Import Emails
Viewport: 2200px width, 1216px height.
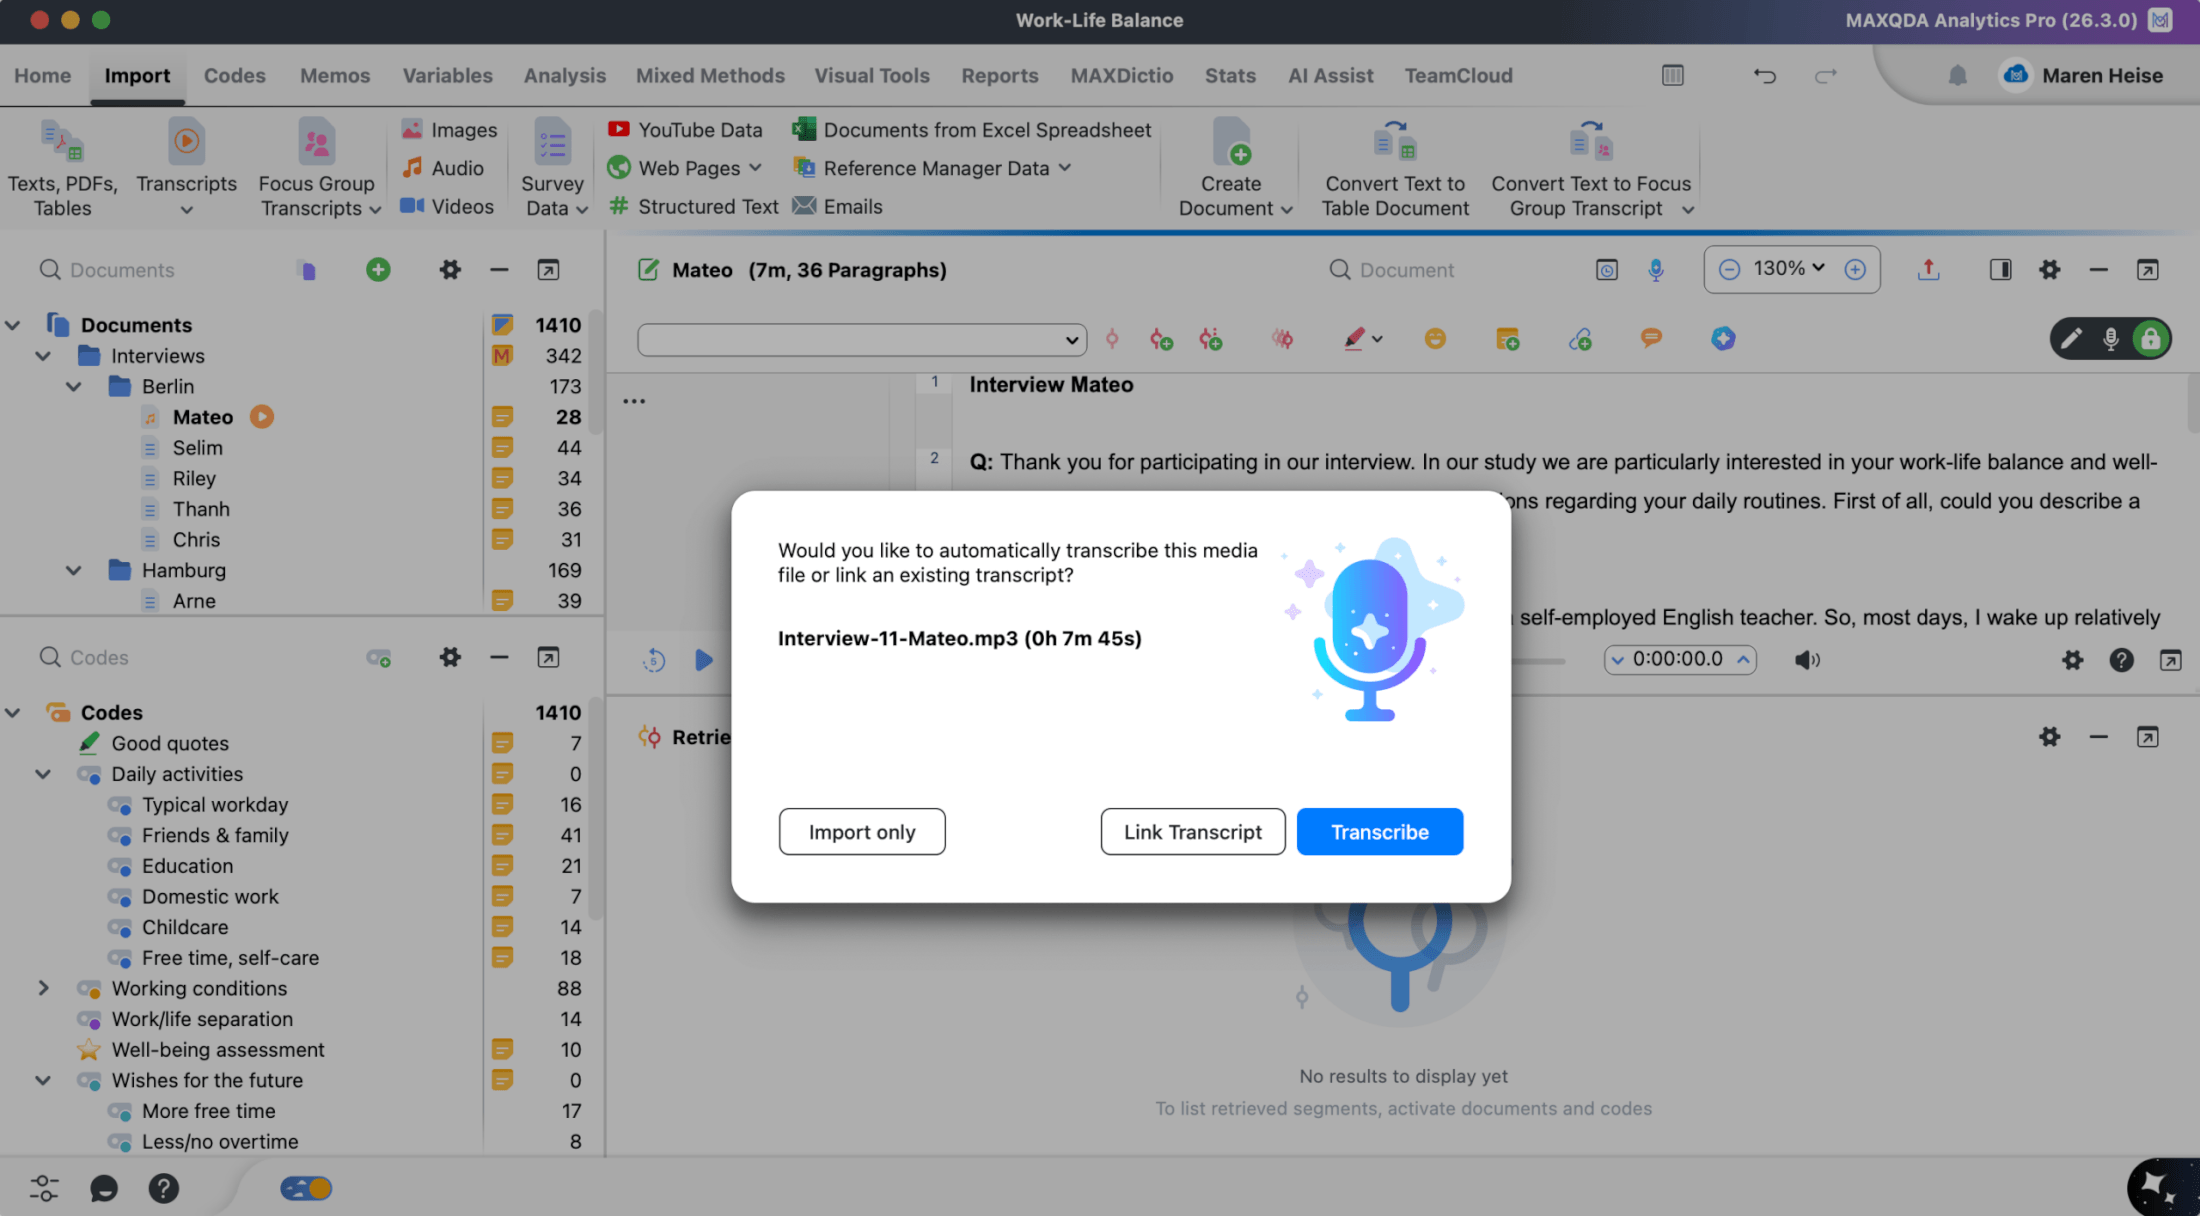tap(838, 206)
